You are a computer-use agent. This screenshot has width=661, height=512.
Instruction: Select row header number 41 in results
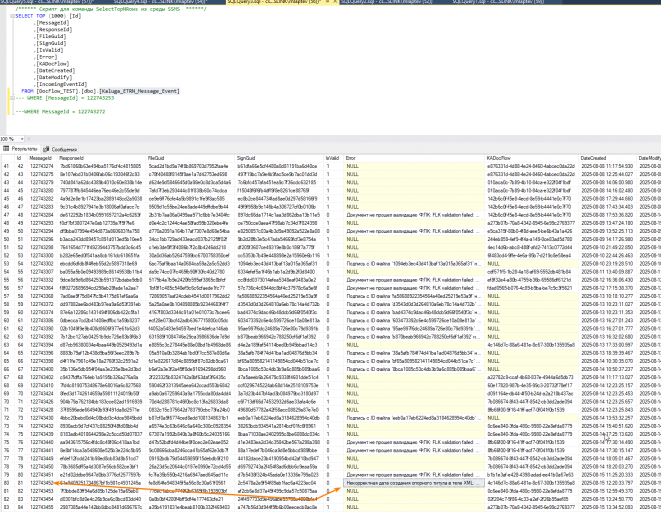tap(7, 166)
